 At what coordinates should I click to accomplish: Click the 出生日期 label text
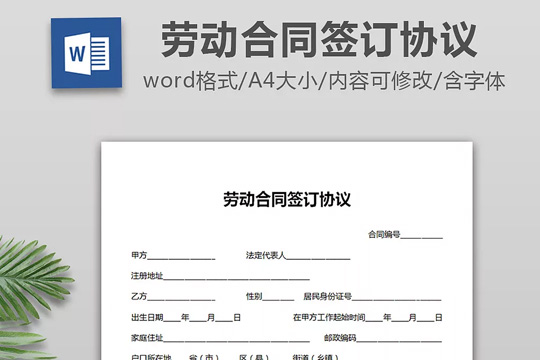147,317
